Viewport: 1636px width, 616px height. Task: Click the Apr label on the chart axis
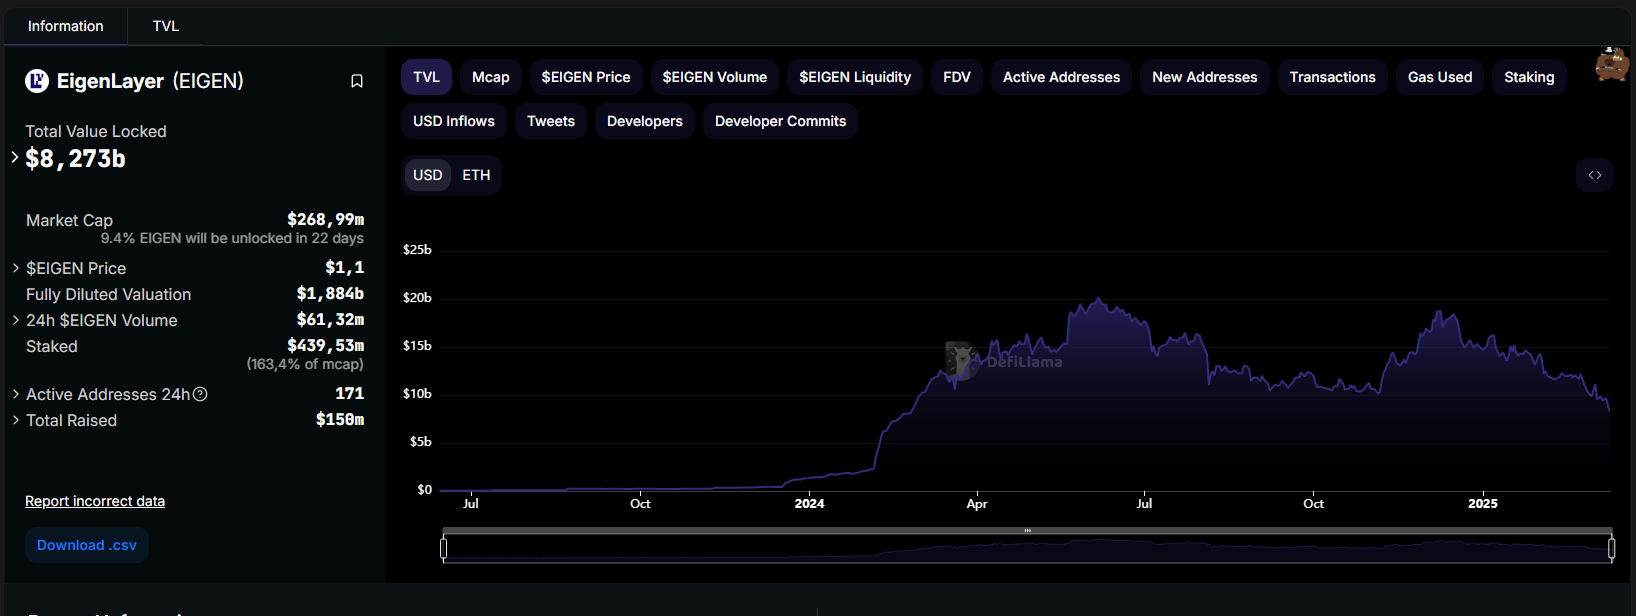977,504
